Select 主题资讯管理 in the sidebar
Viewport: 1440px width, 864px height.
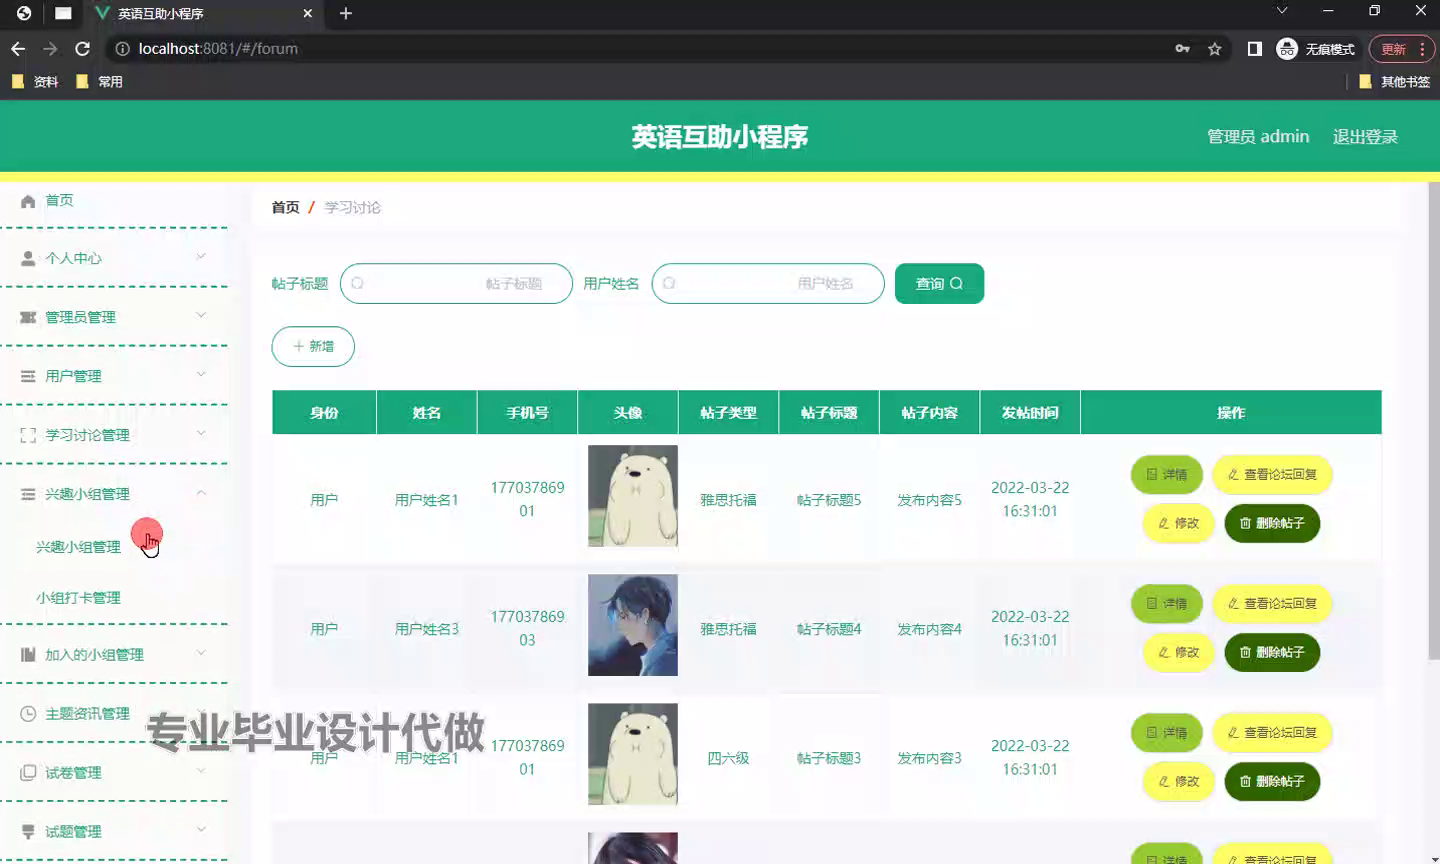click(87, 713)
